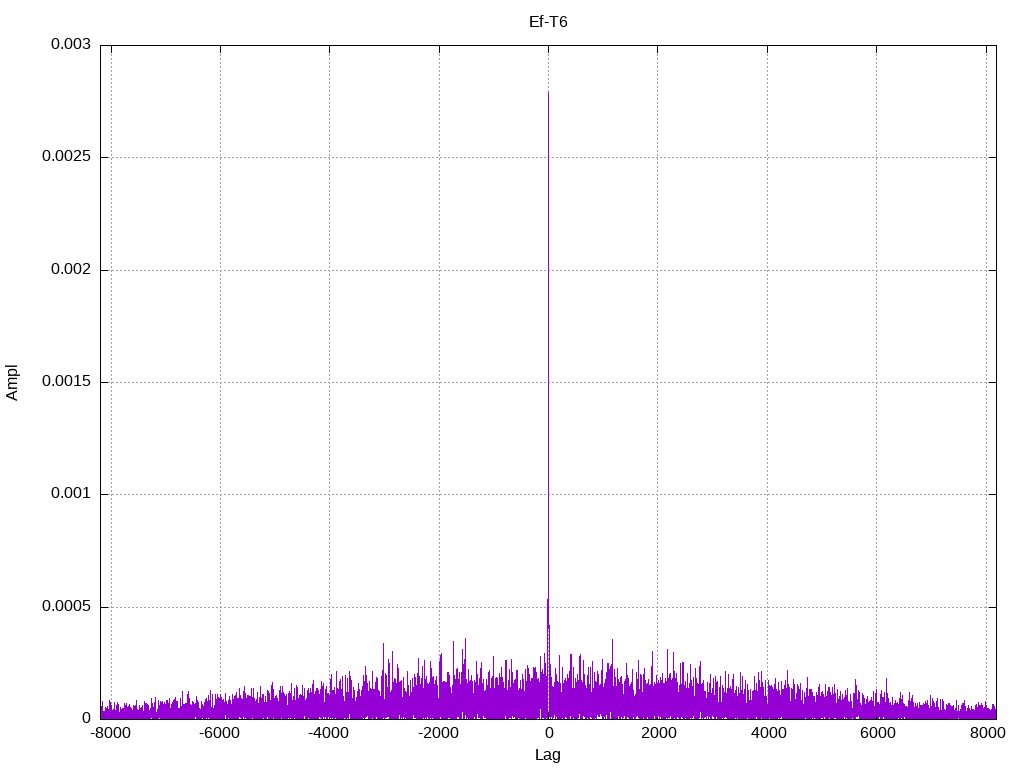Click the tall central spike at lag 0
The image size is (1024, 768).
pyautogui.click(x=548, y=405)
